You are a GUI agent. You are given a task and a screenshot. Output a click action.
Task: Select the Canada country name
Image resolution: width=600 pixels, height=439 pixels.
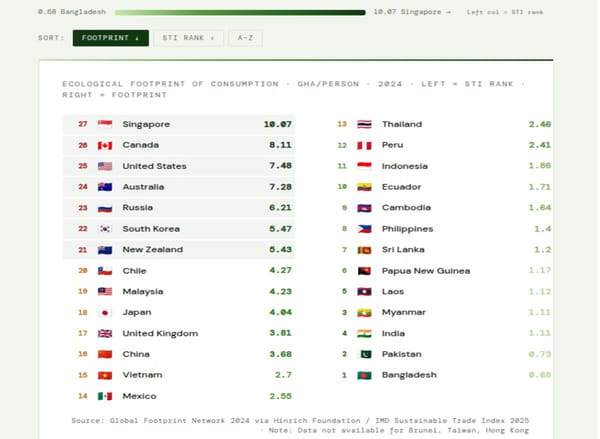click(x=140, y=145)
